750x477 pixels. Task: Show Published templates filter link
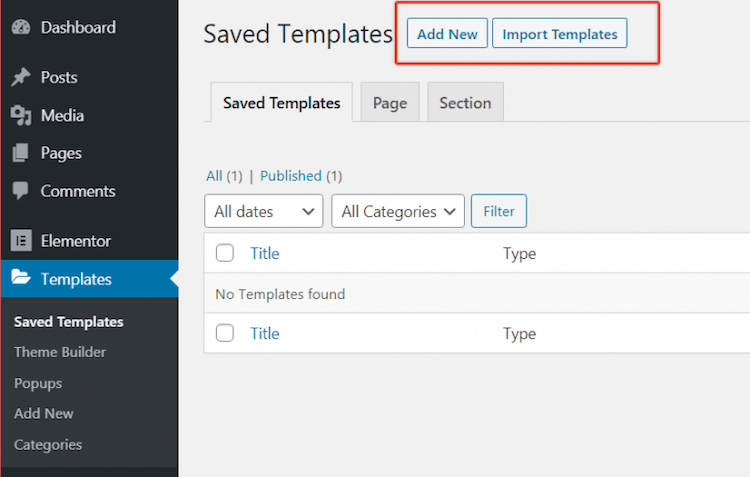point(291,176)
